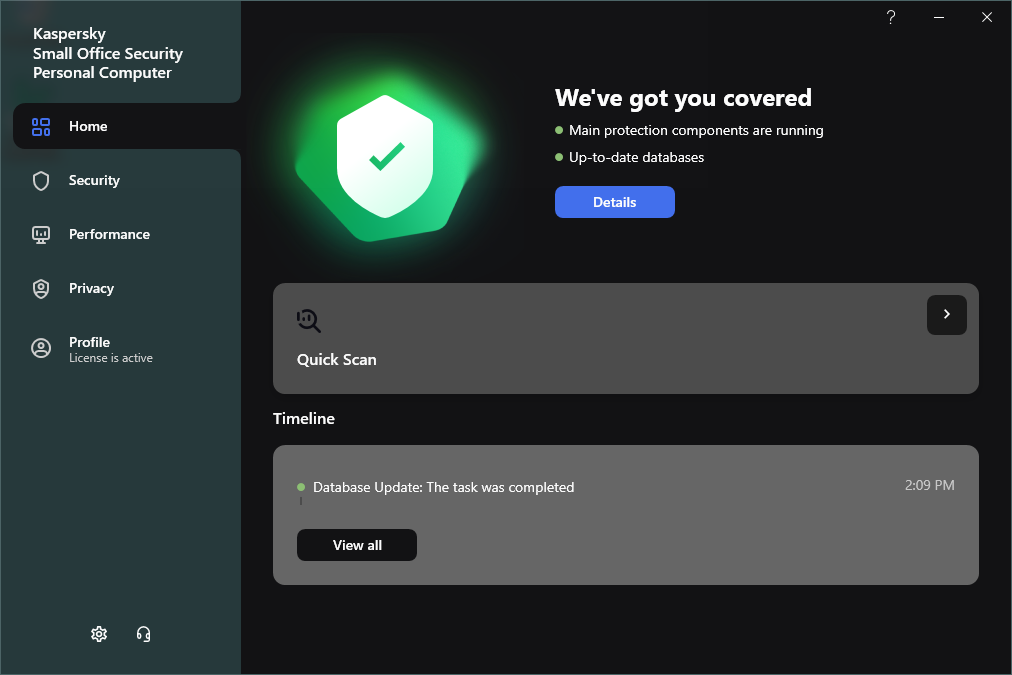Open help via question mark icon
Screen dimensions: 1012x675
pyautogui.click(x=891, y=17)
